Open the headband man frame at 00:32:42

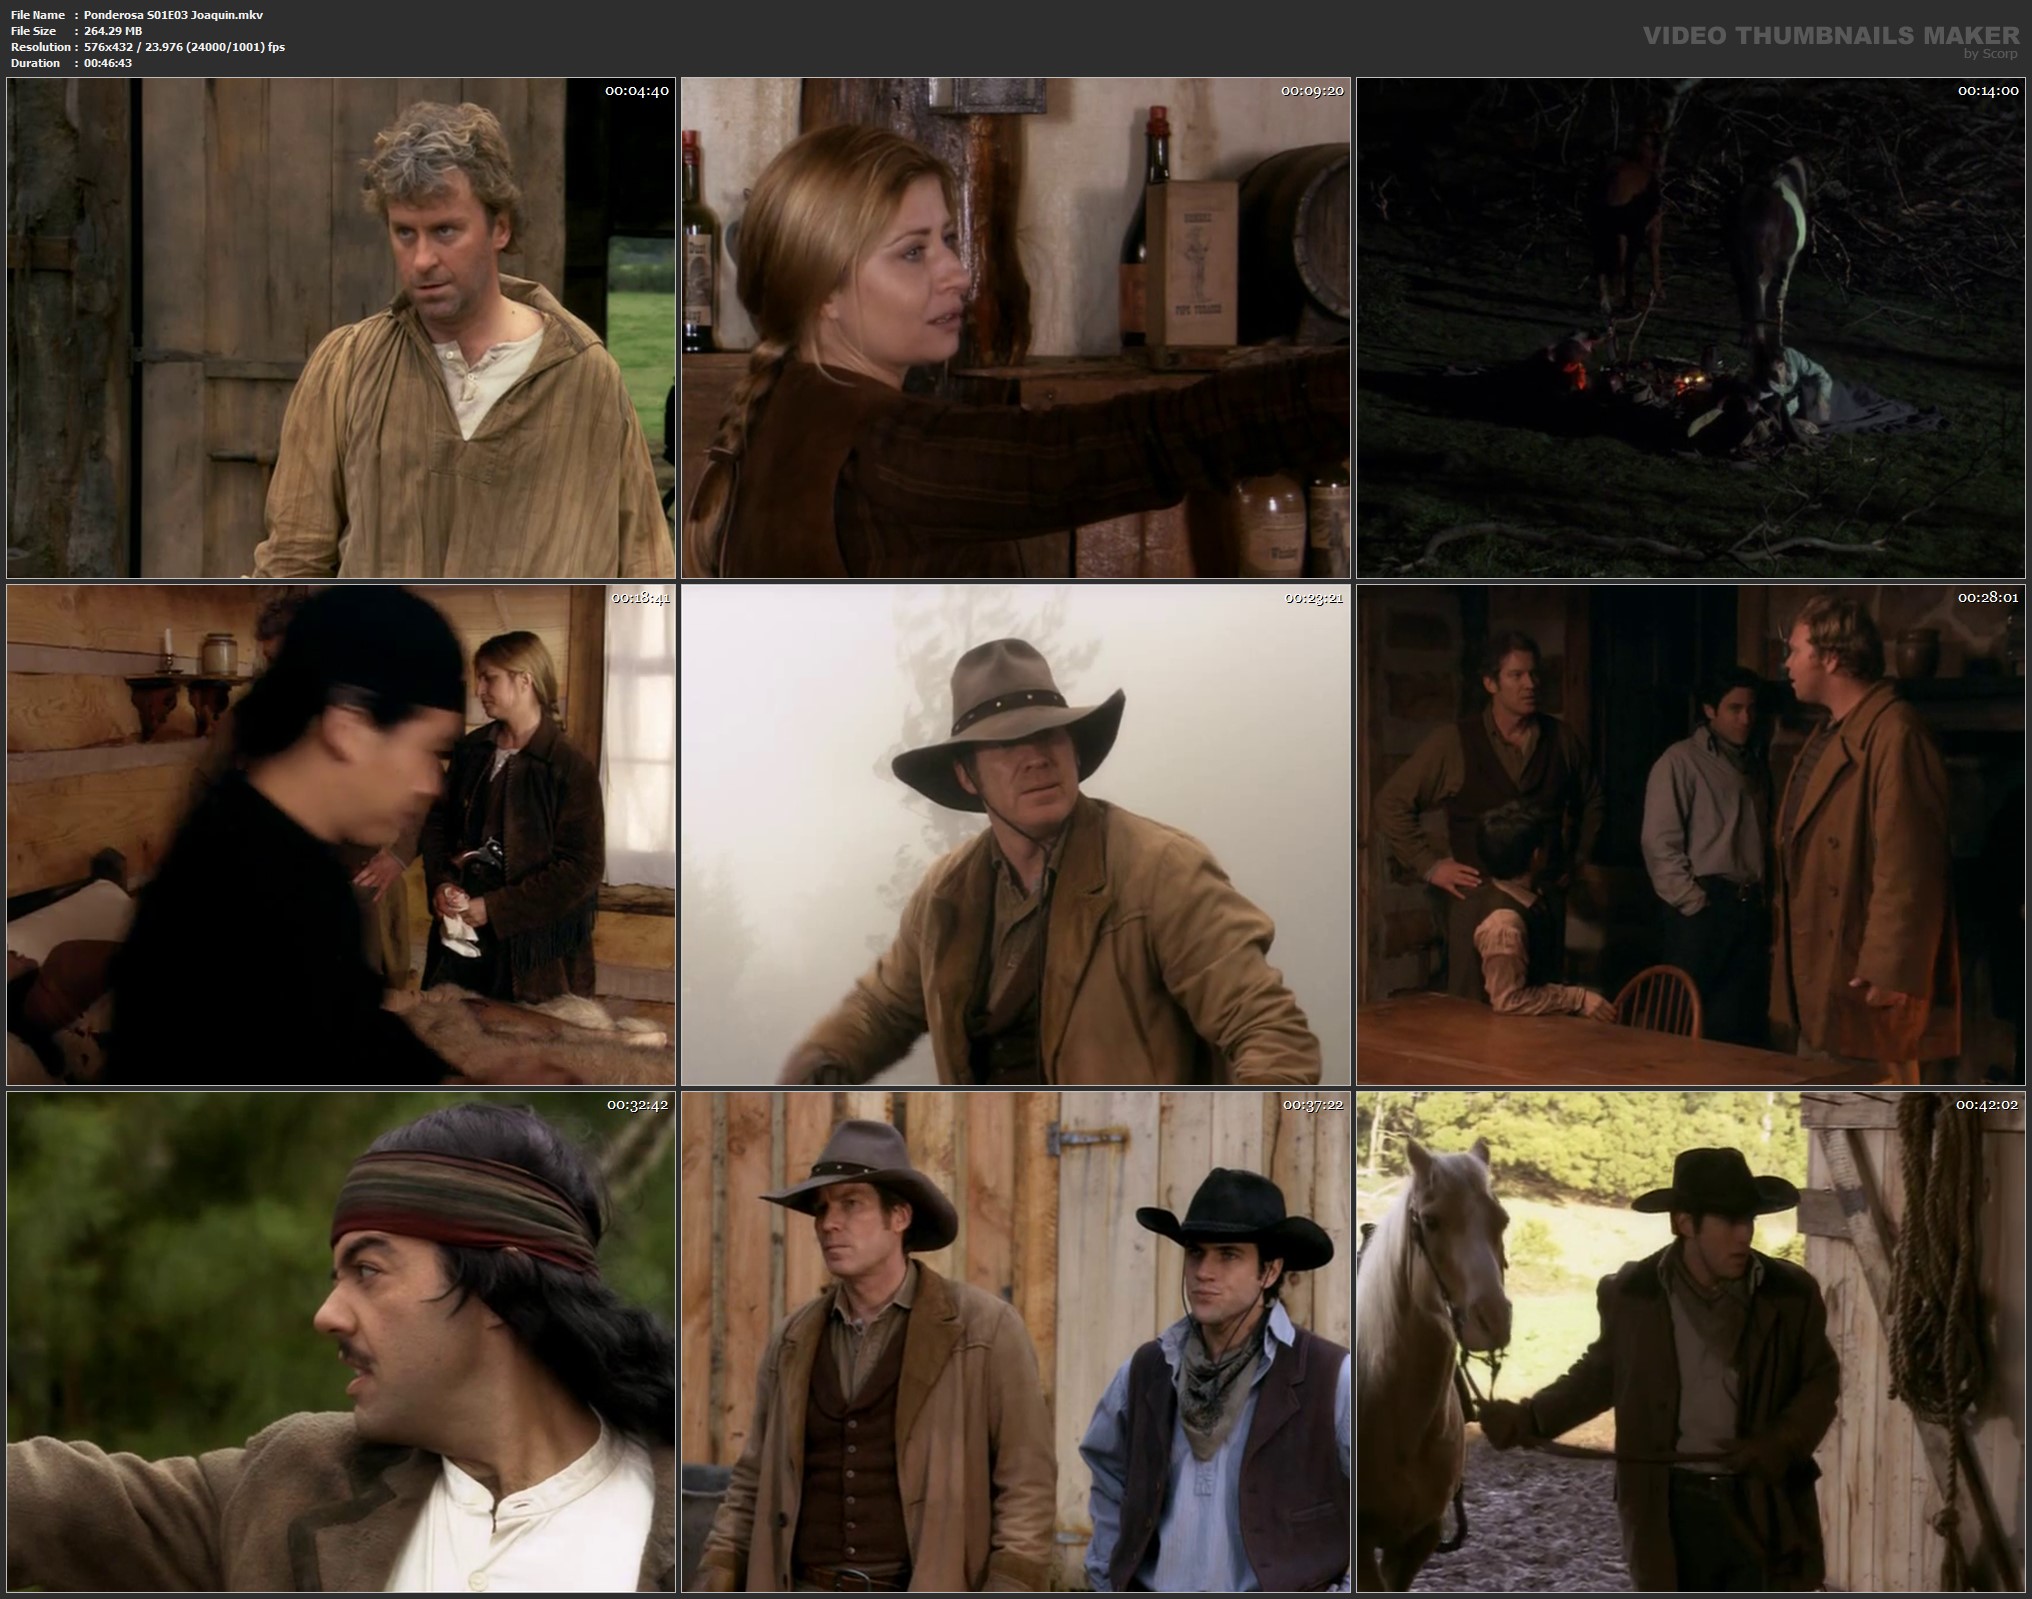click(340, 1342)
